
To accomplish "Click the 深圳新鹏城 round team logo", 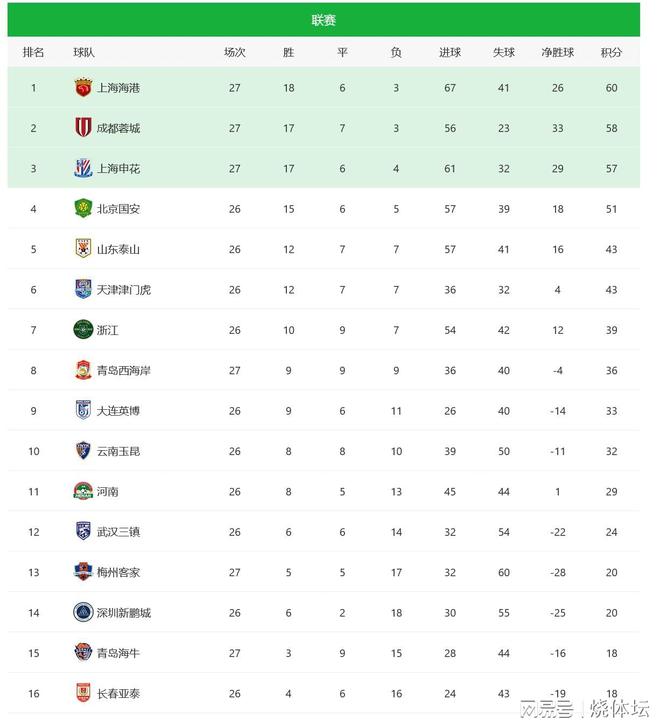I will tap(83, 612).
